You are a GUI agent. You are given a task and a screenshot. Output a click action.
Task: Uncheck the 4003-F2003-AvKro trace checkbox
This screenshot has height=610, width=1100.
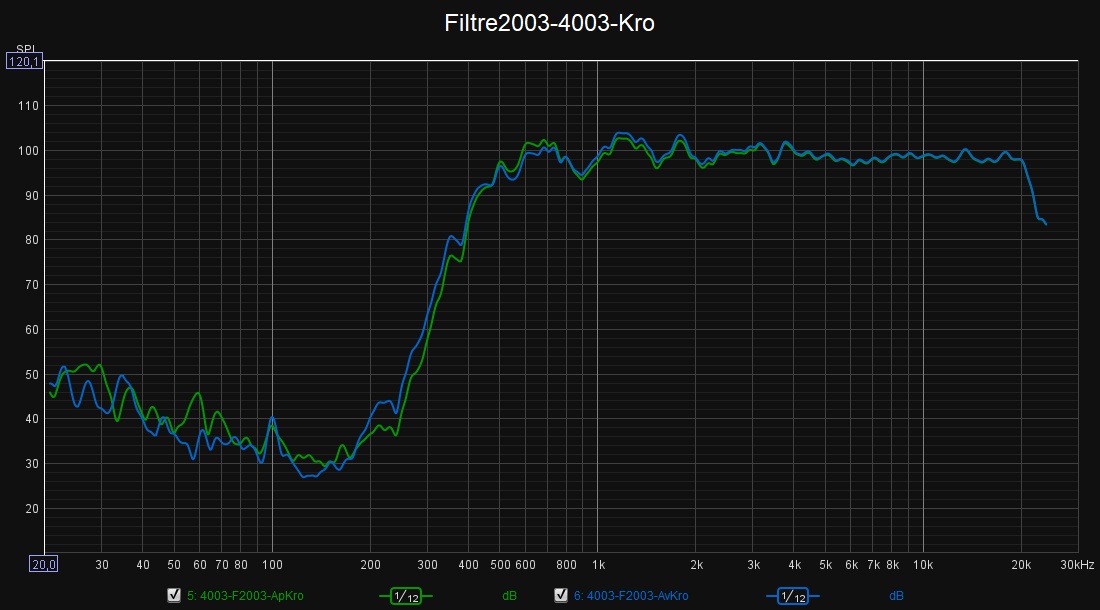click(561, 596)
